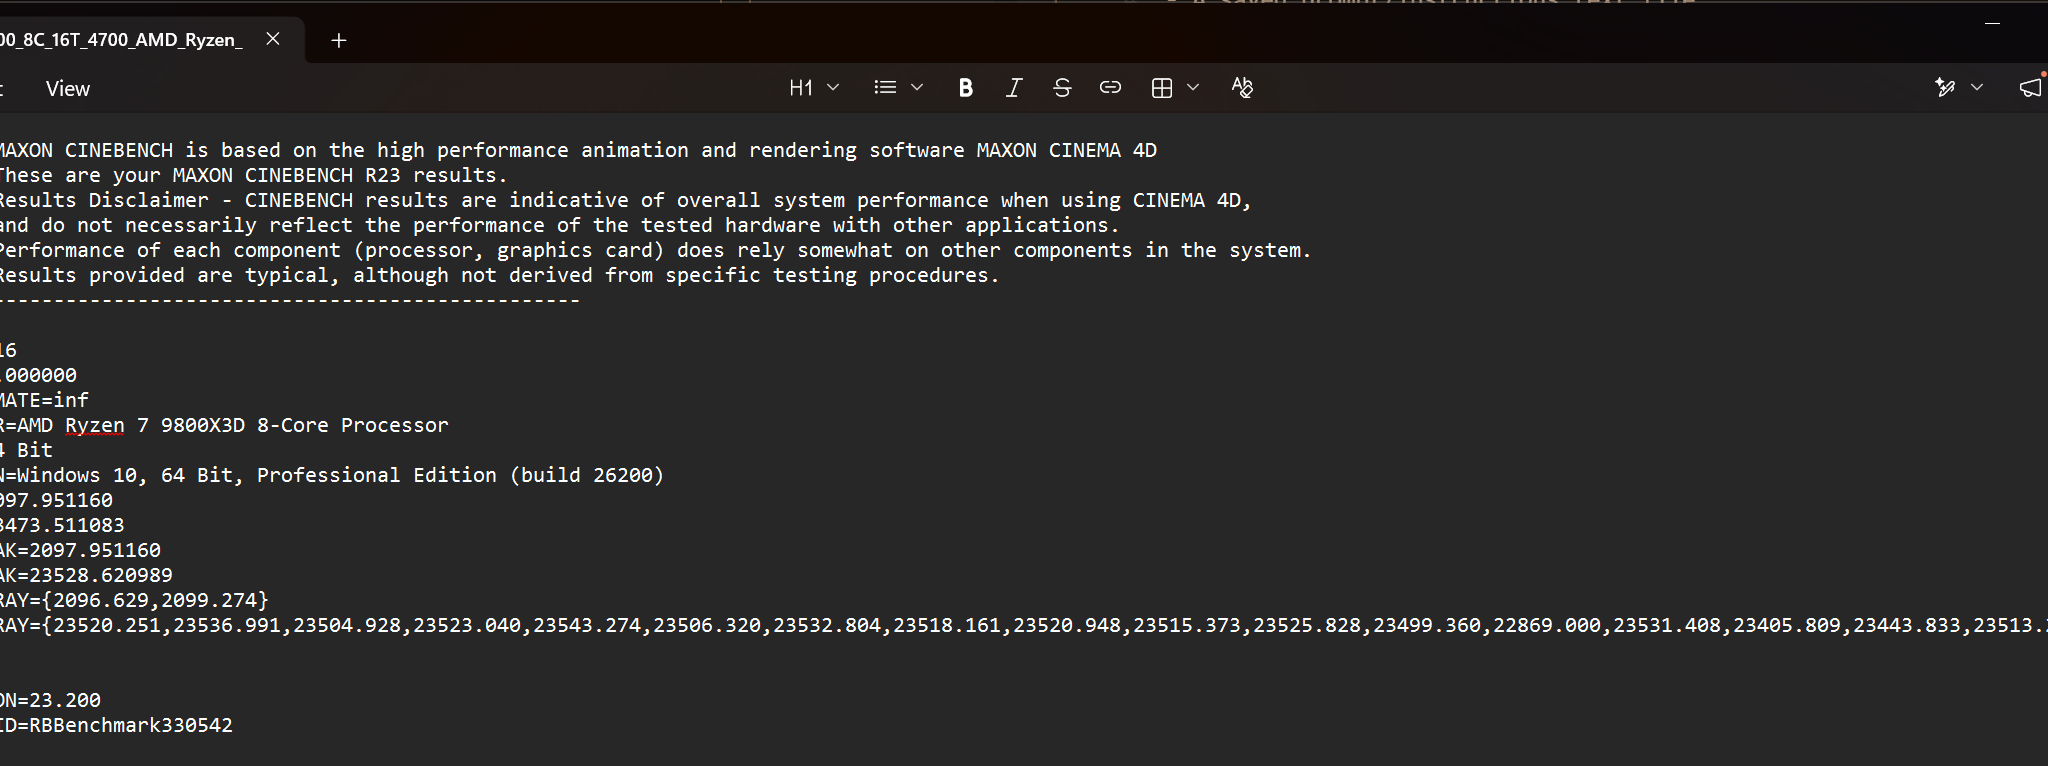Expand the rewrite options dropdown arrow
Screen dimensions: 2048x766
click(1977, 88)
